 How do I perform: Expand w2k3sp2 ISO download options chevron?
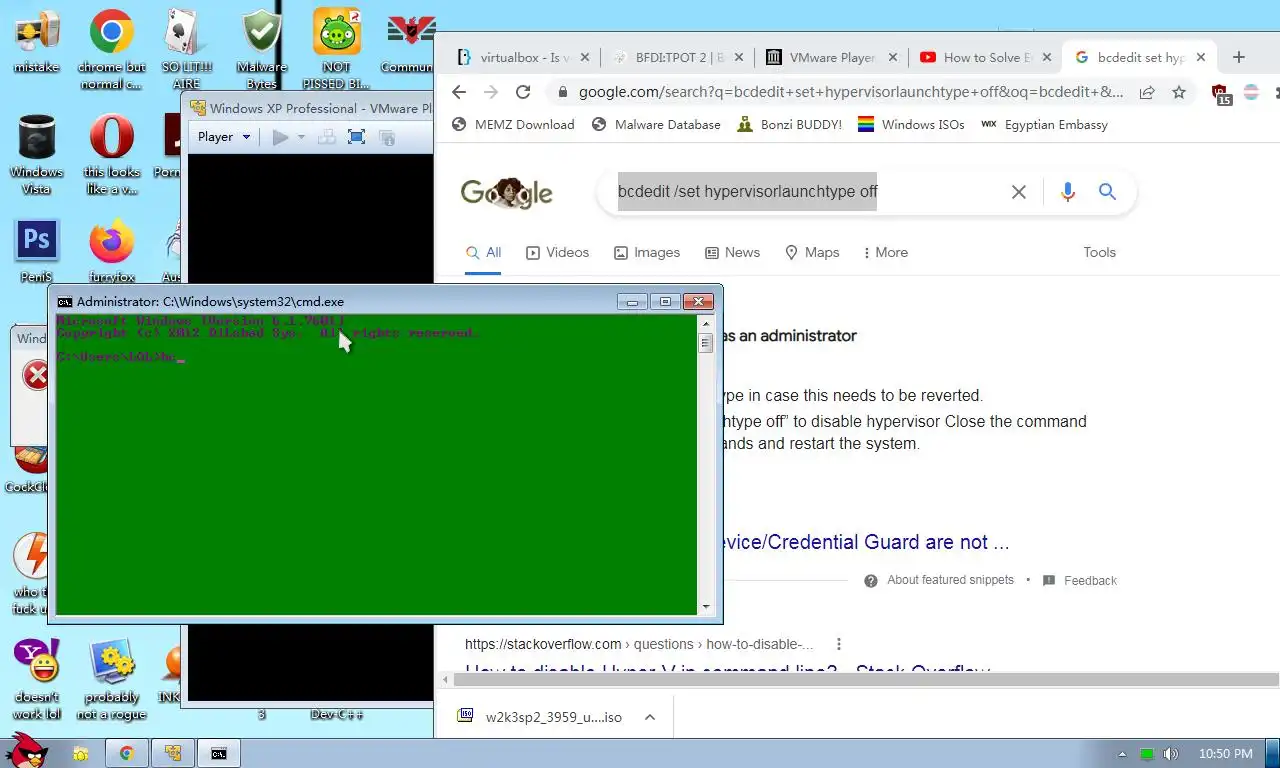[649, 717]
